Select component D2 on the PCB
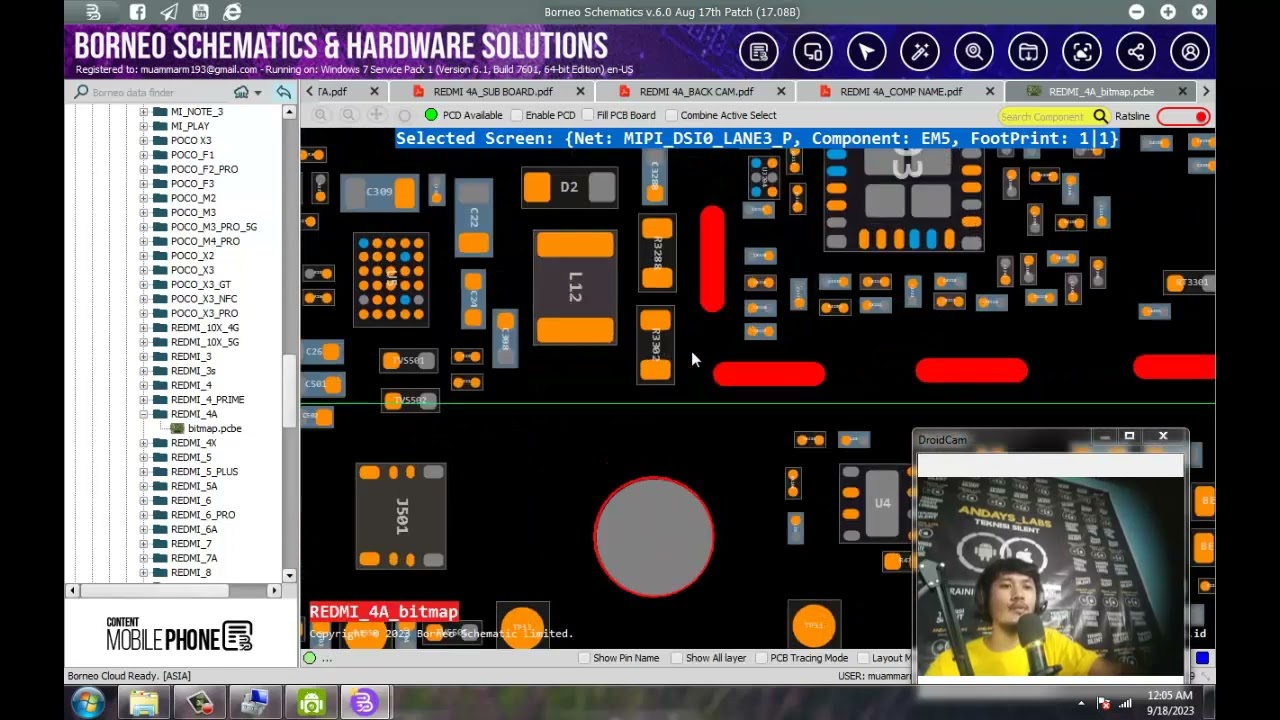The image size is (1280, 720). tap(569, 187)
